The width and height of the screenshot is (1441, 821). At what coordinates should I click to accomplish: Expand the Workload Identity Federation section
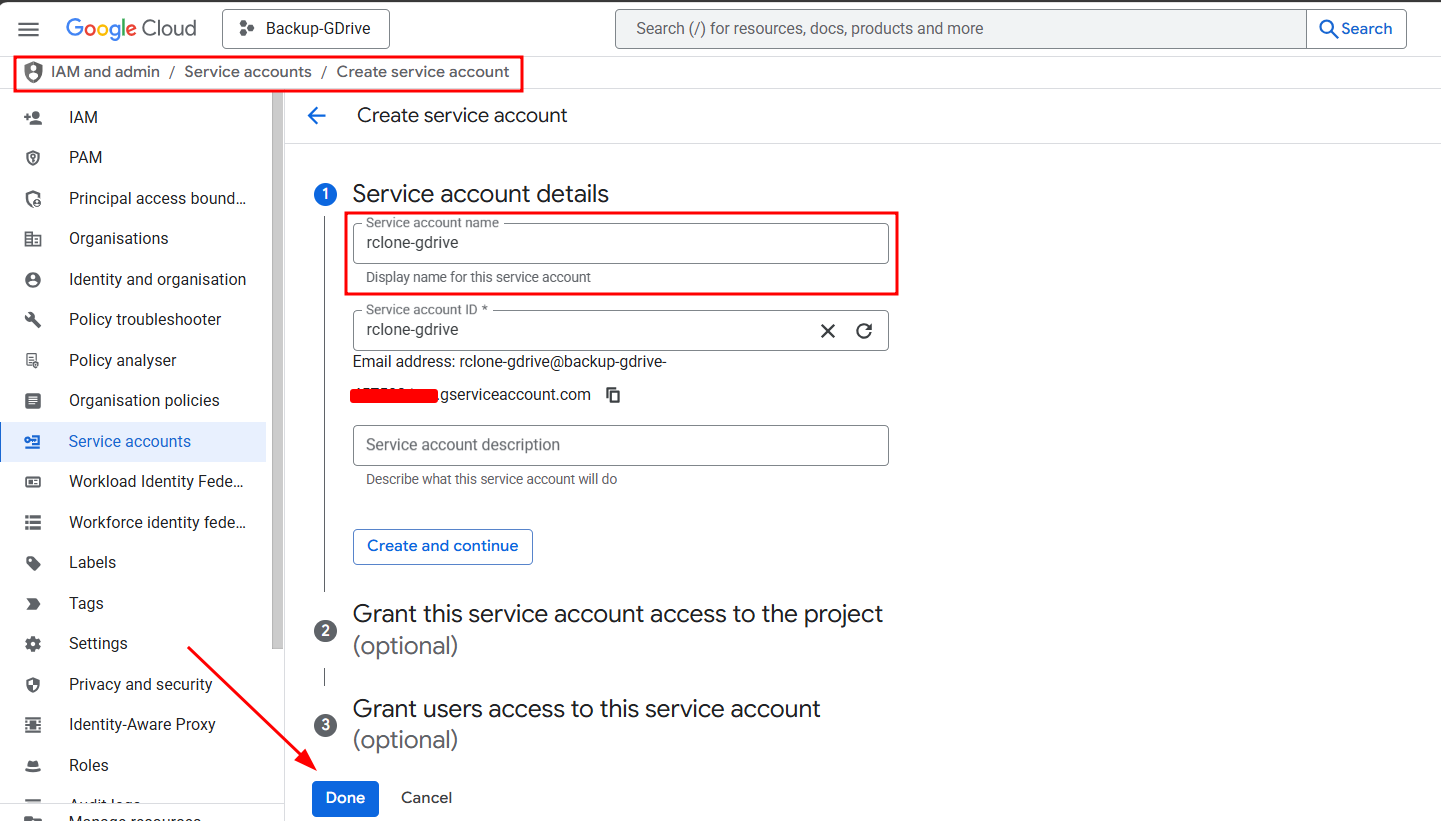click(x=155, y=481)
